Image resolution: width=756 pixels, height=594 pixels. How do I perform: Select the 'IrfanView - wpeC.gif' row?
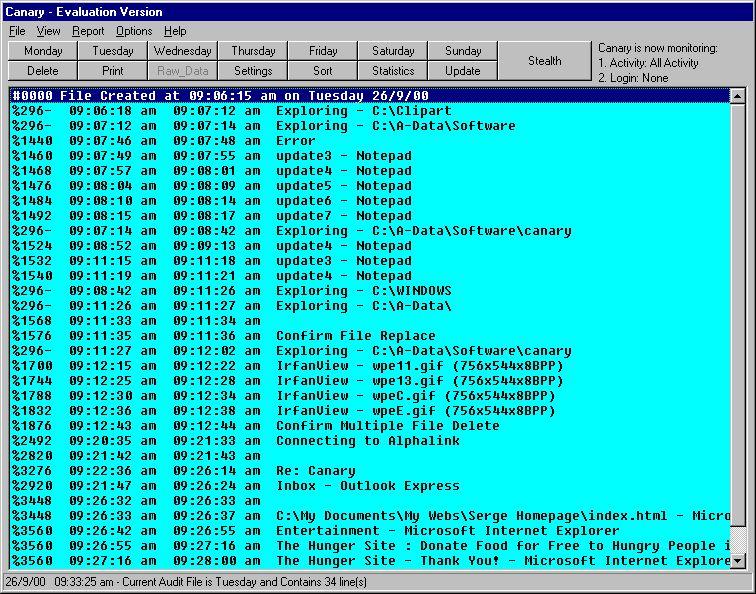click(370, 396)
